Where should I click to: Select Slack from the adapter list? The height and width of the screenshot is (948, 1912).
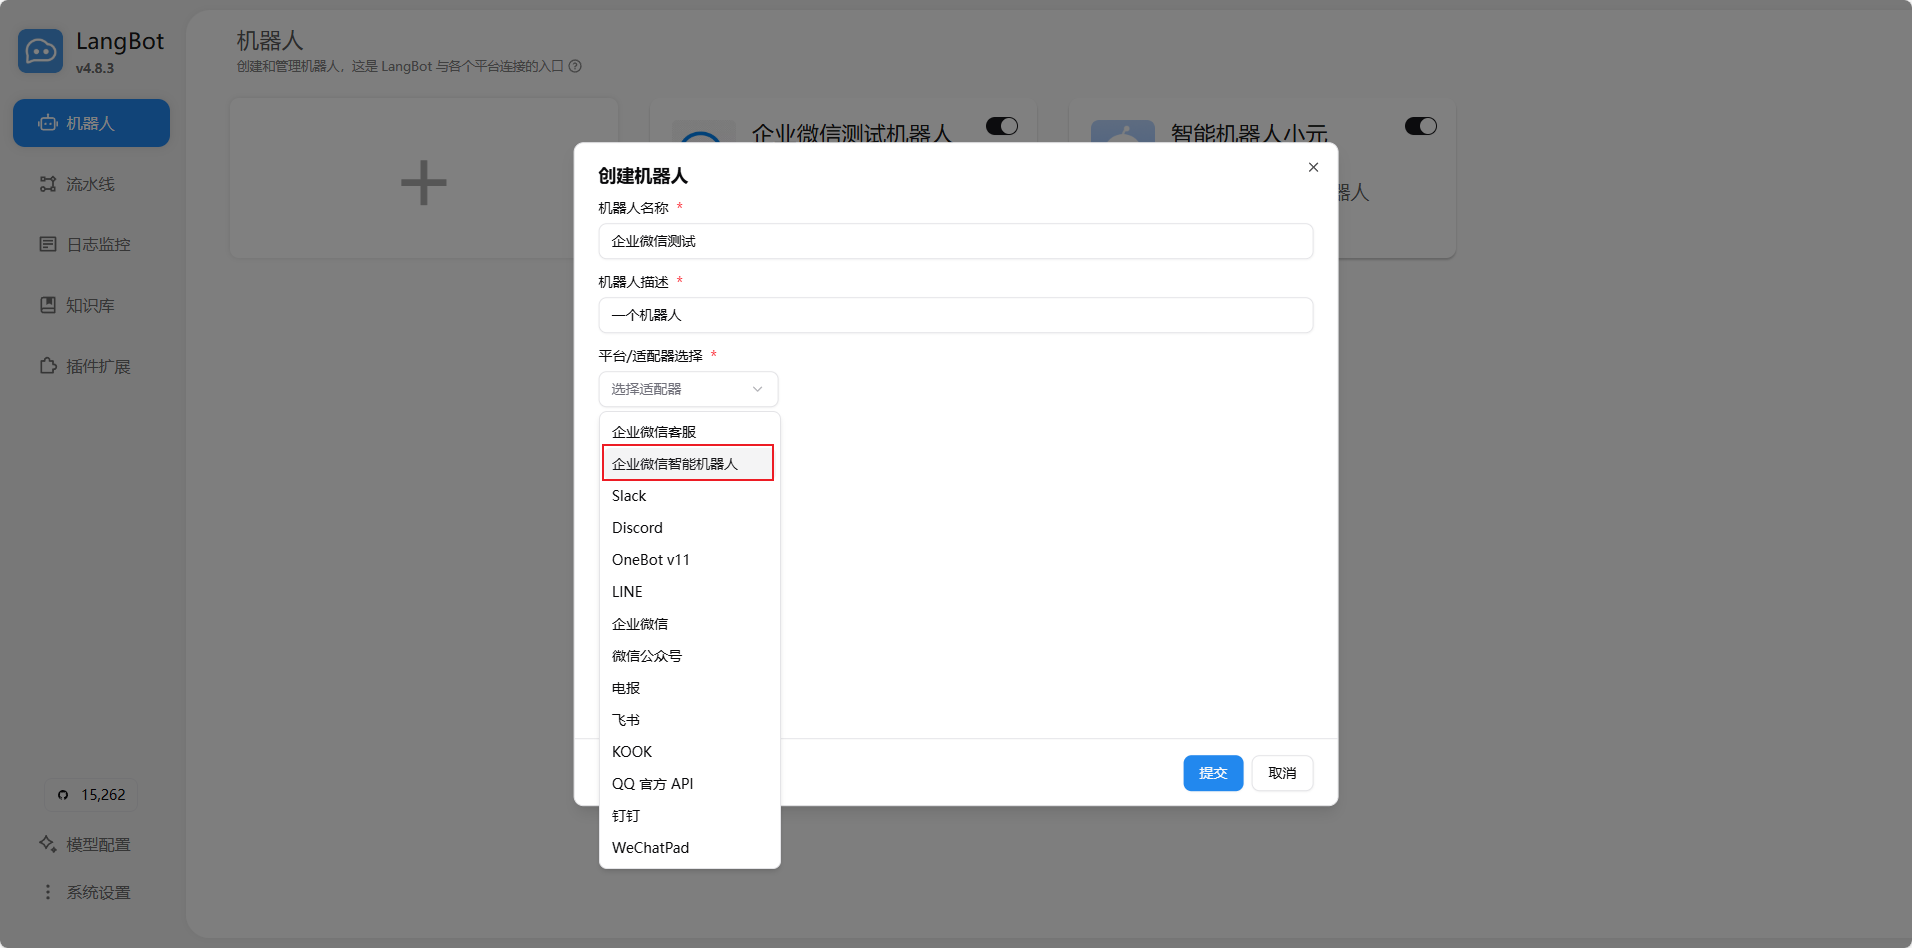(x=689, y=496)
